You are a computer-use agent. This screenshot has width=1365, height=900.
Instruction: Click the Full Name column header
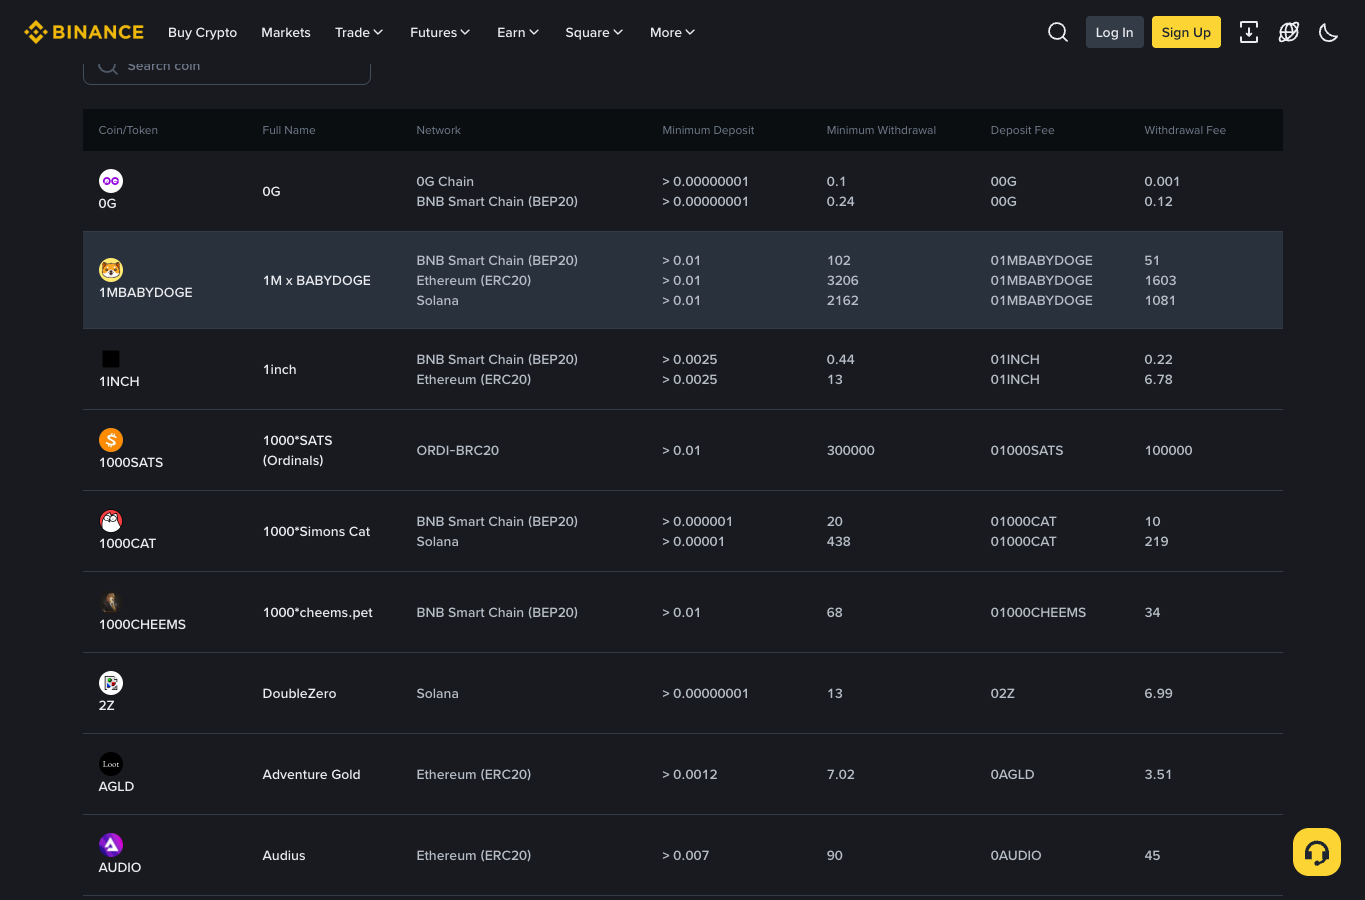pyautogui.click(x=289, y=130)
